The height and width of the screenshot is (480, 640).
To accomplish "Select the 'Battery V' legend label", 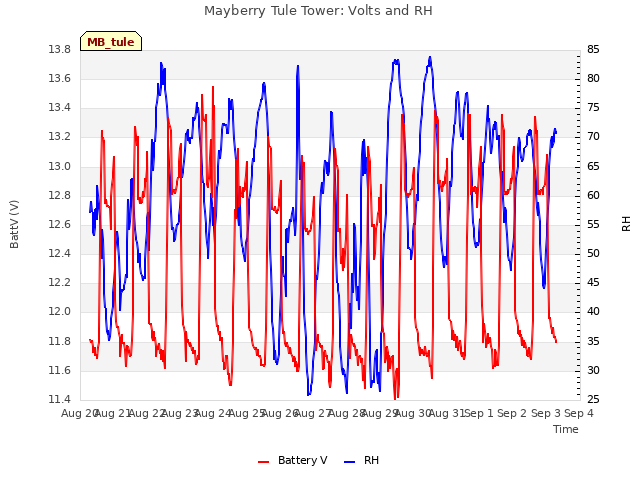I will point(302,460).
